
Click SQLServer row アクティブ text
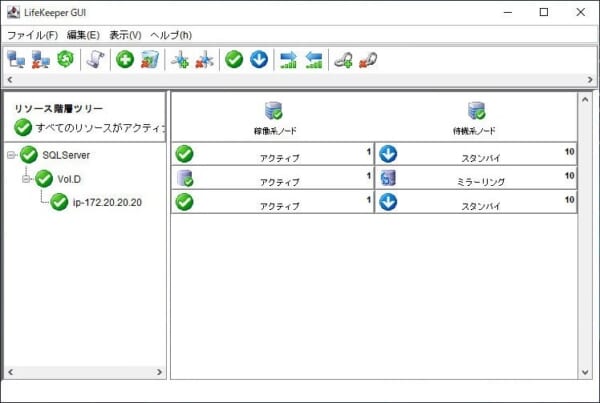[280, 158]
